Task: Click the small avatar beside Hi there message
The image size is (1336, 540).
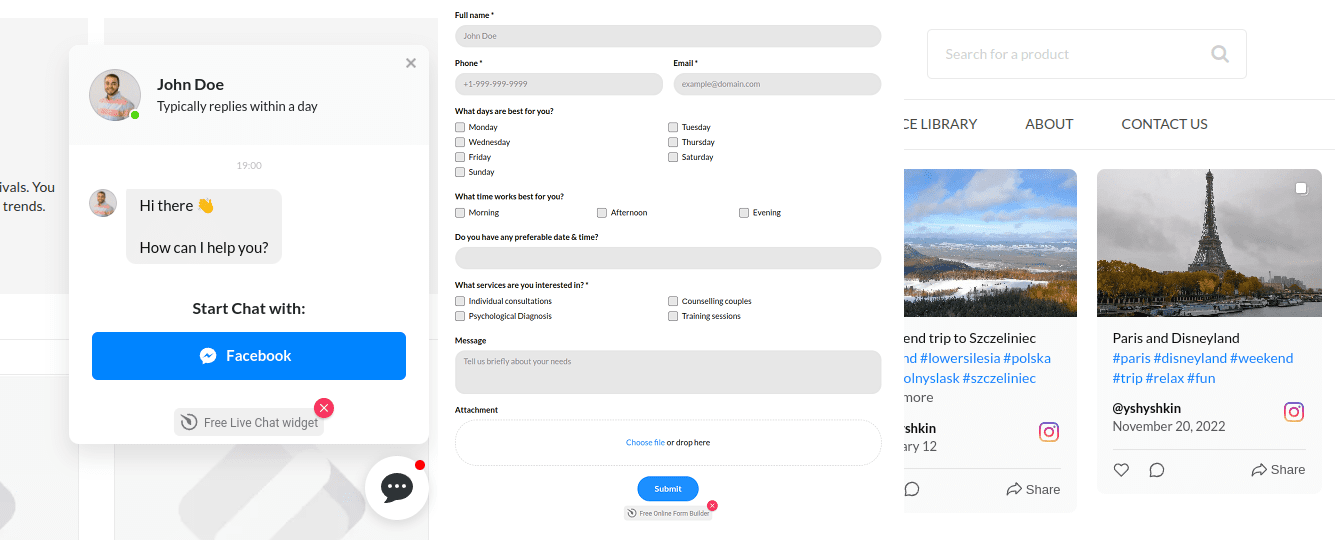Action: tap(103, 203)
